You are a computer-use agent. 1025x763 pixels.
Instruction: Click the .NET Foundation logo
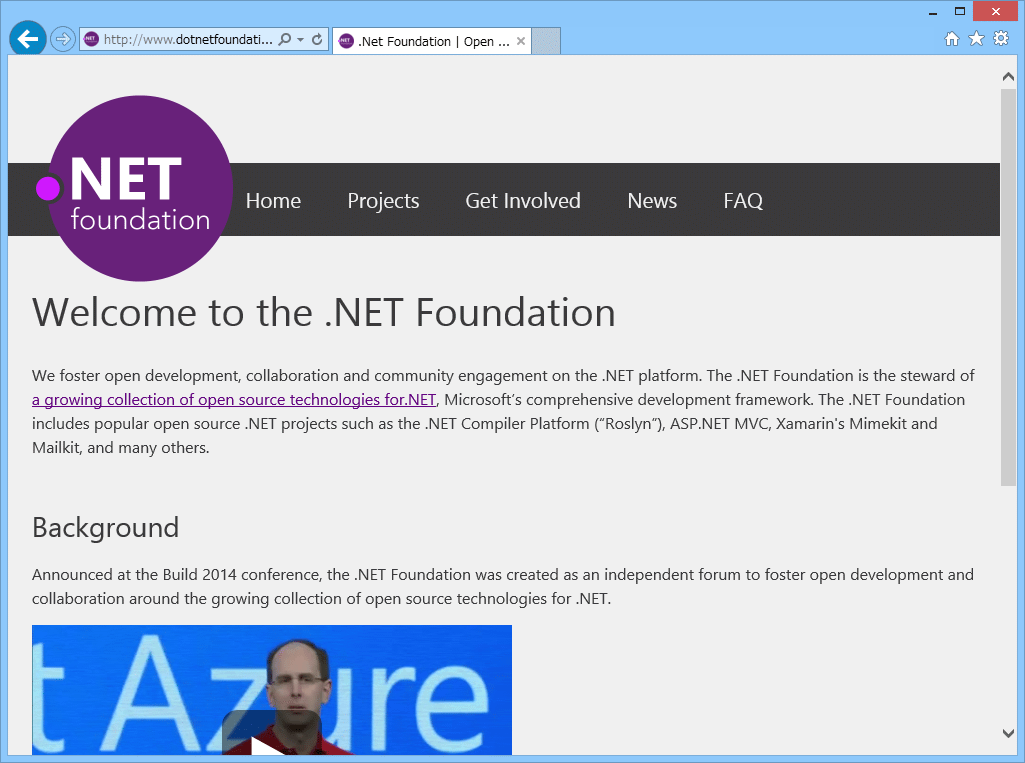[x=139, y=188]
